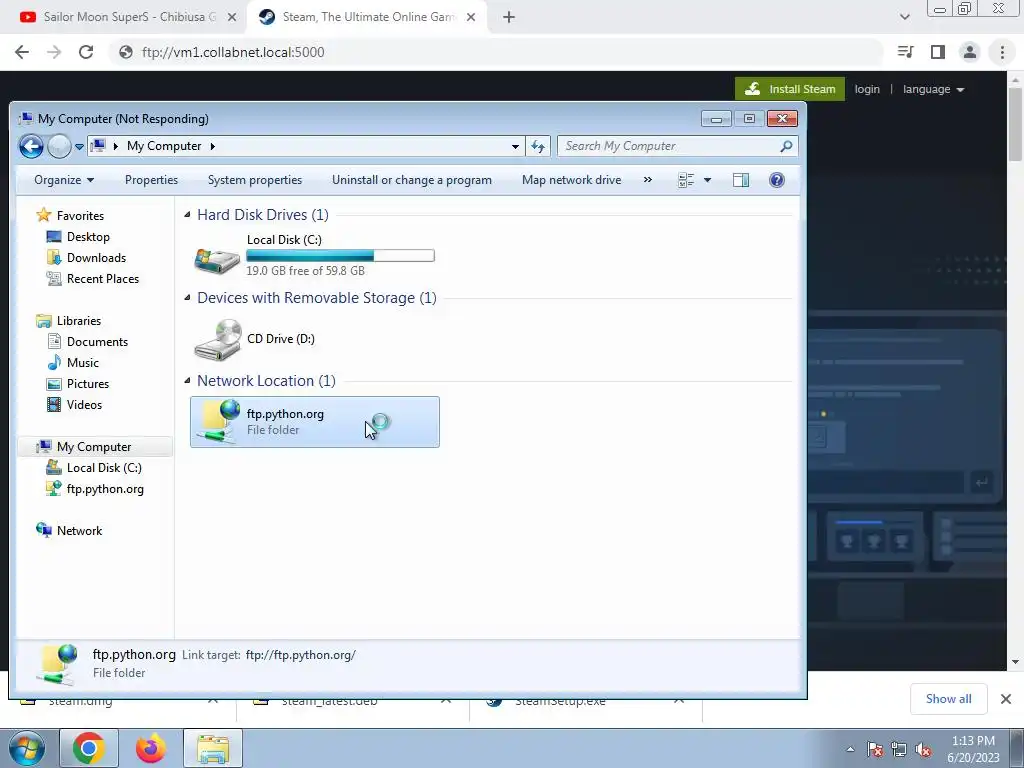Close the Steam browser tab
The image size is (1024, 768).
coord(471,18)
